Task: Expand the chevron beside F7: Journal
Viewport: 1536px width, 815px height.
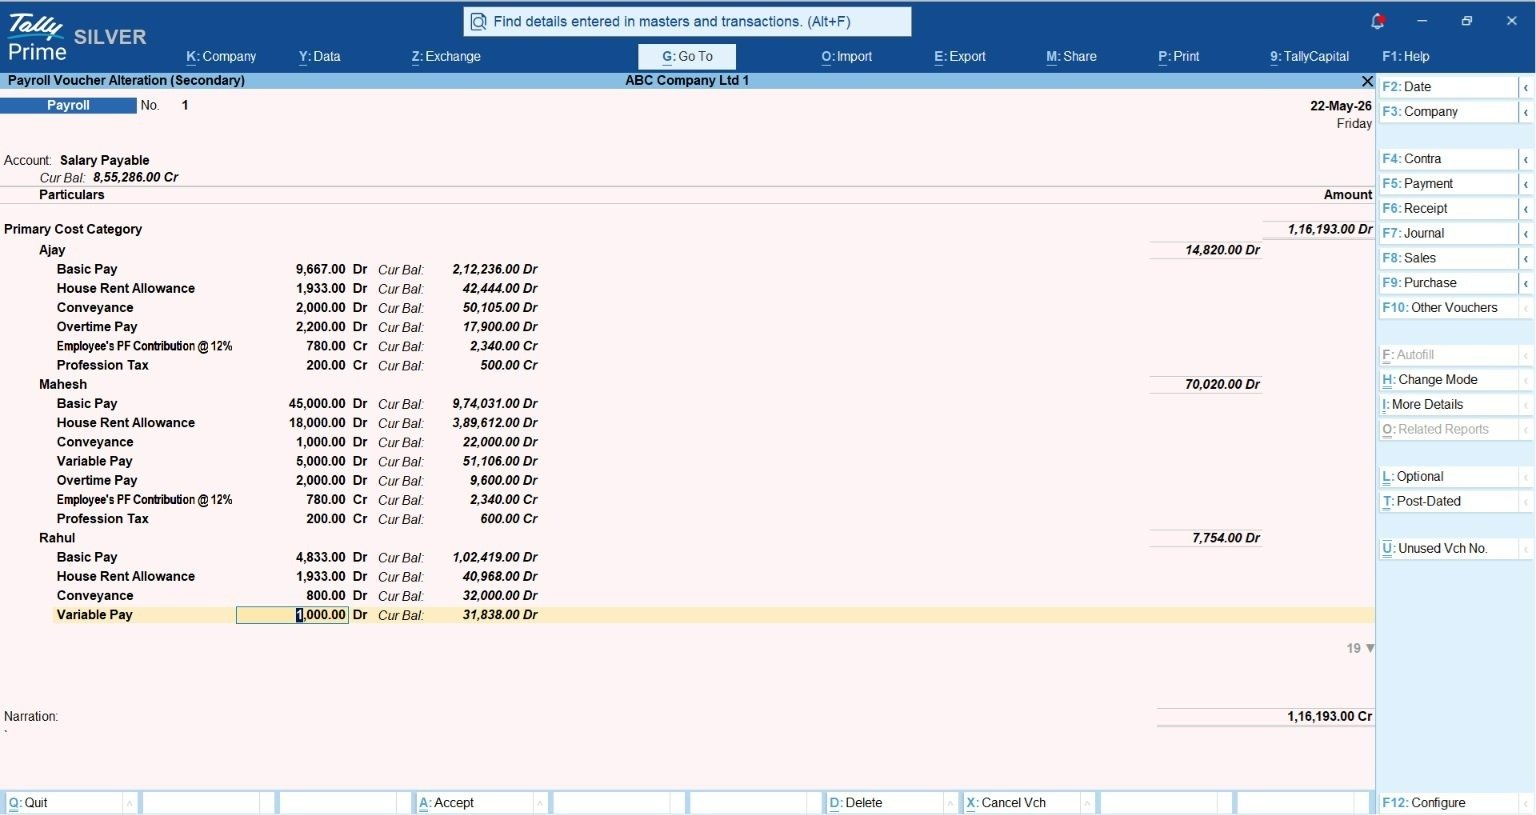Action: click(1526, 234)
